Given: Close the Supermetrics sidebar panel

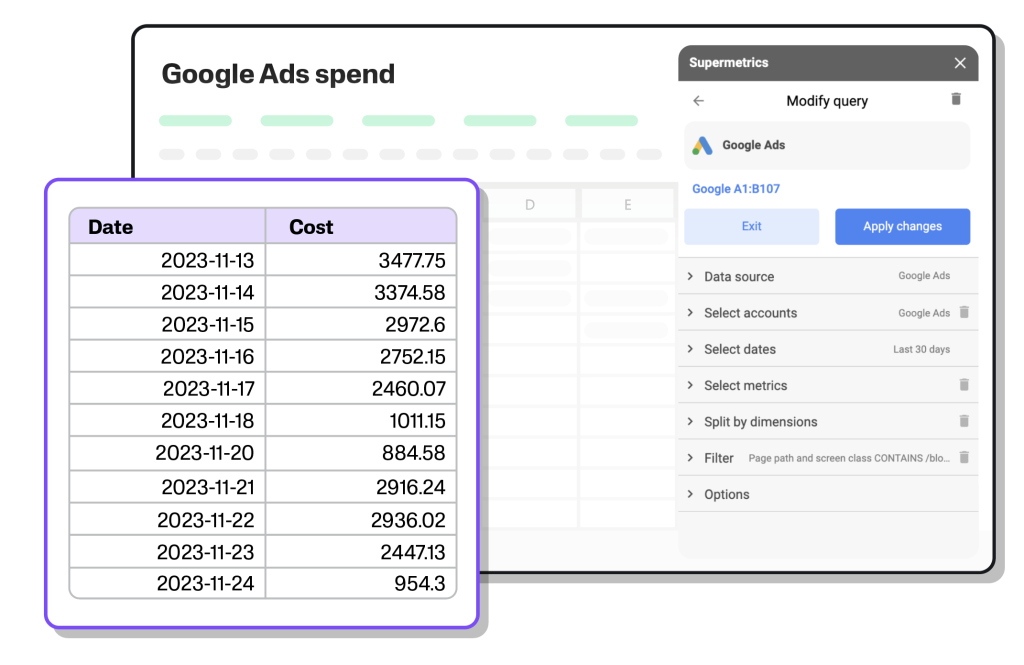Looking at the screenshot, I should 960,63.
